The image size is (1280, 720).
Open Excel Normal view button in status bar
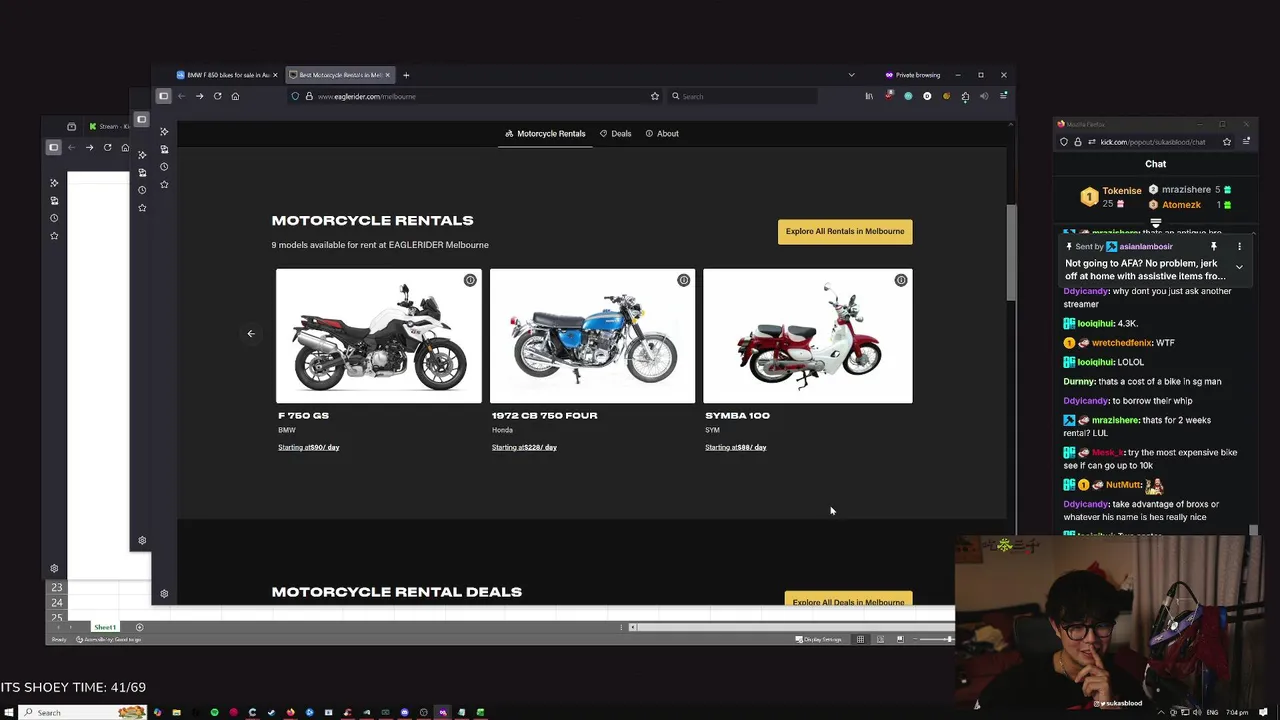pos(860,639)
